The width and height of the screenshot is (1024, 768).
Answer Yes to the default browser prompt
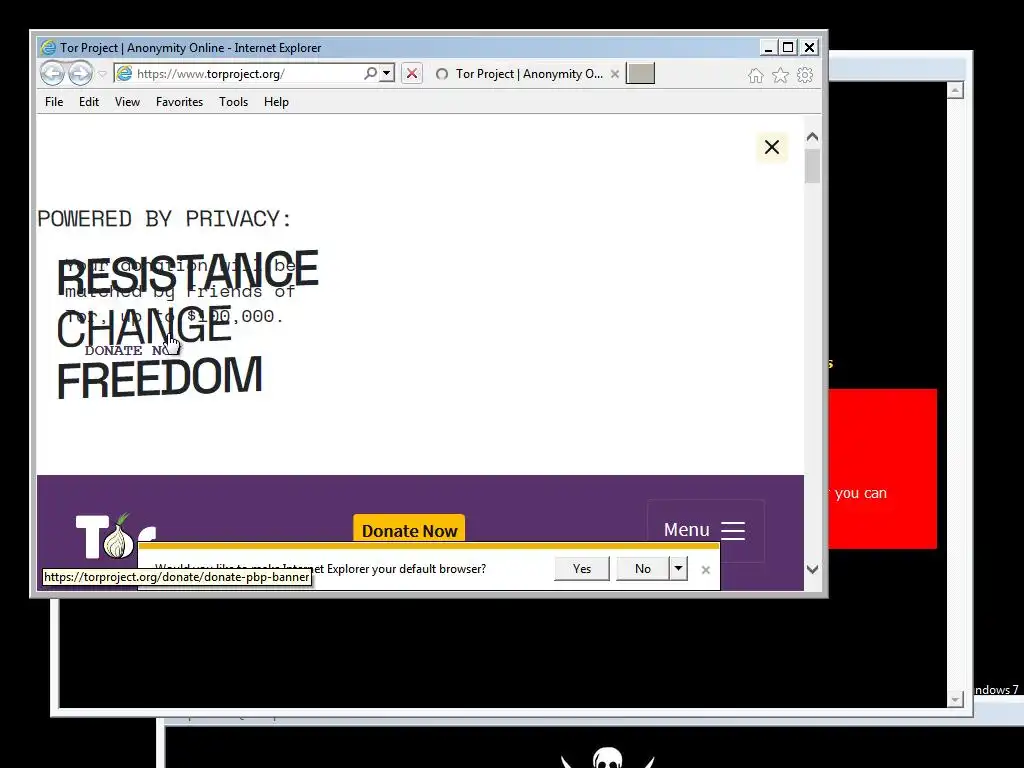pyautogui.click(x=582, y=569)
